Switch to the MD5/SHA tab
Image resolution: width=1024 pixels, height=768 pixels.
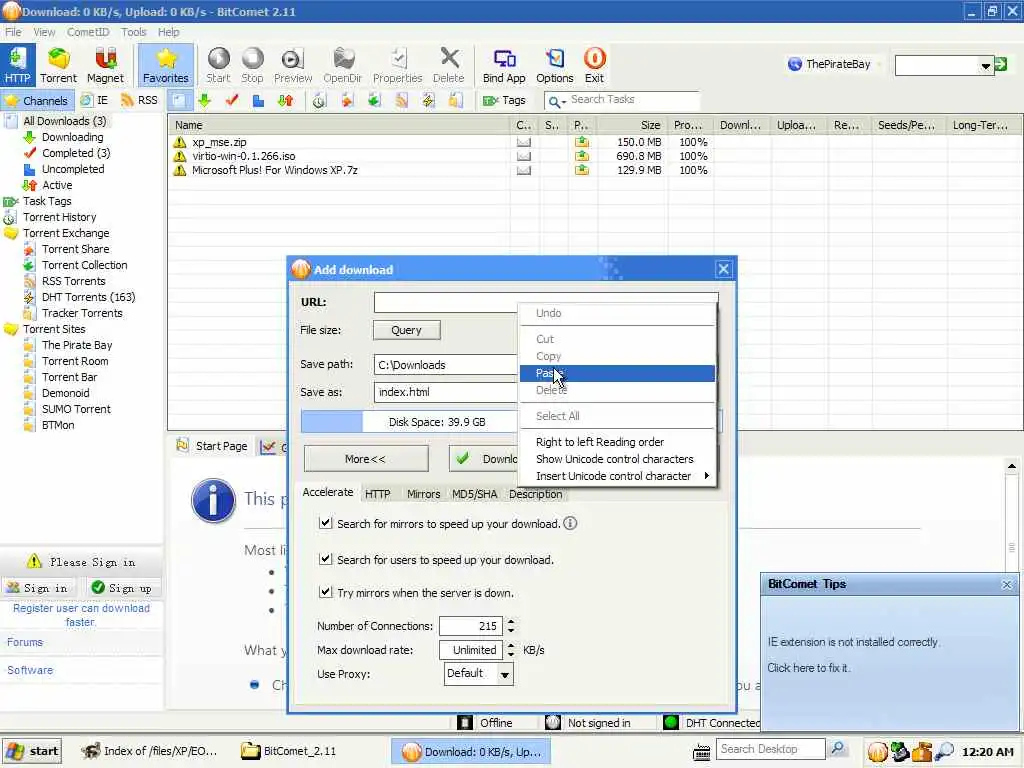click(x=475, y=494)
